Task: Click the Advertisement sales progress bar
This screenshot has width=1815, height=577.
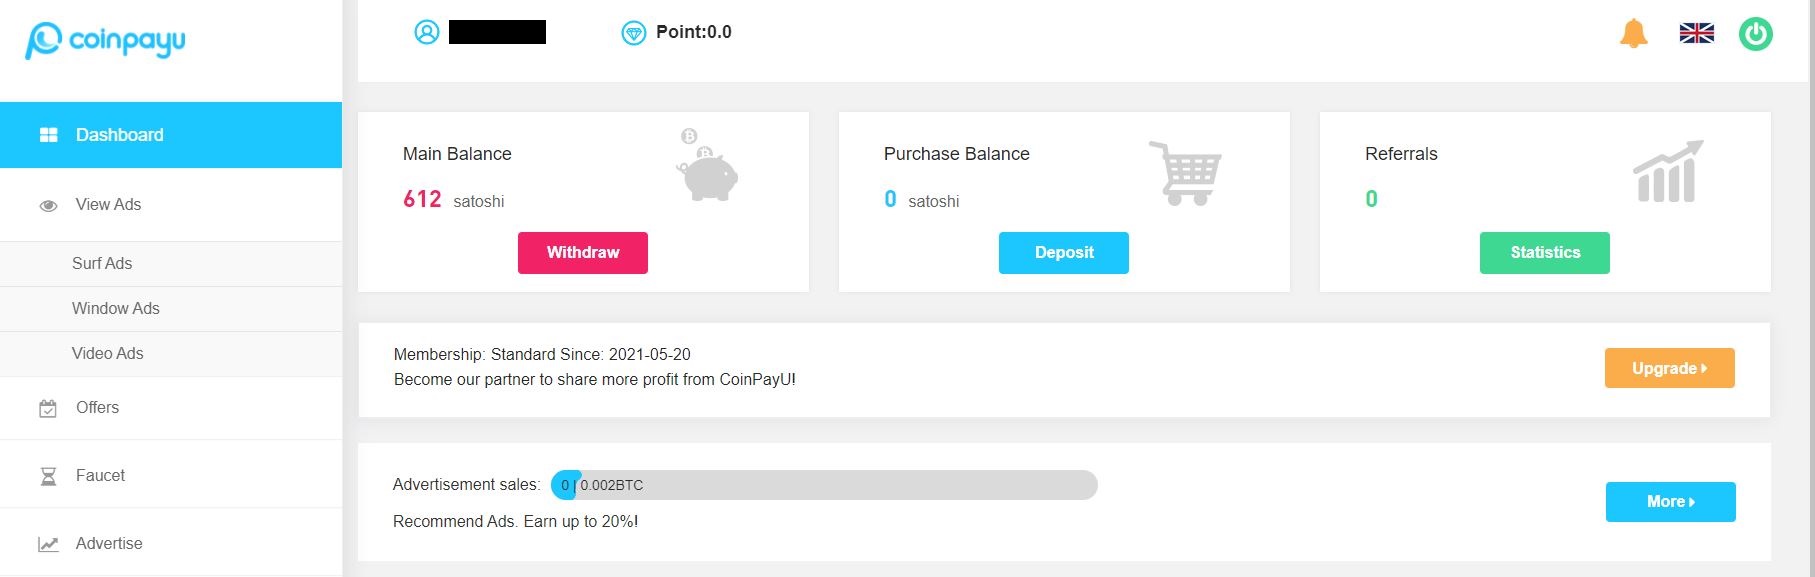Action: pyautogui.click(x=824, y=485)
